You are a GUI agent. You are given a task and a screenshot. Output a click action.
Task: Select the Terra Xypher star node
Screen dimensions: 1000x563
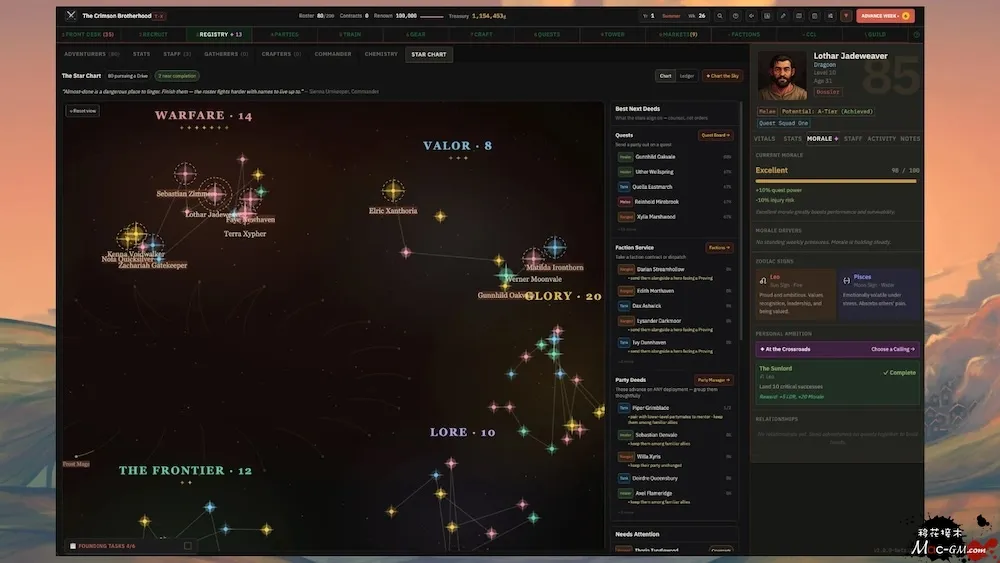245,214
